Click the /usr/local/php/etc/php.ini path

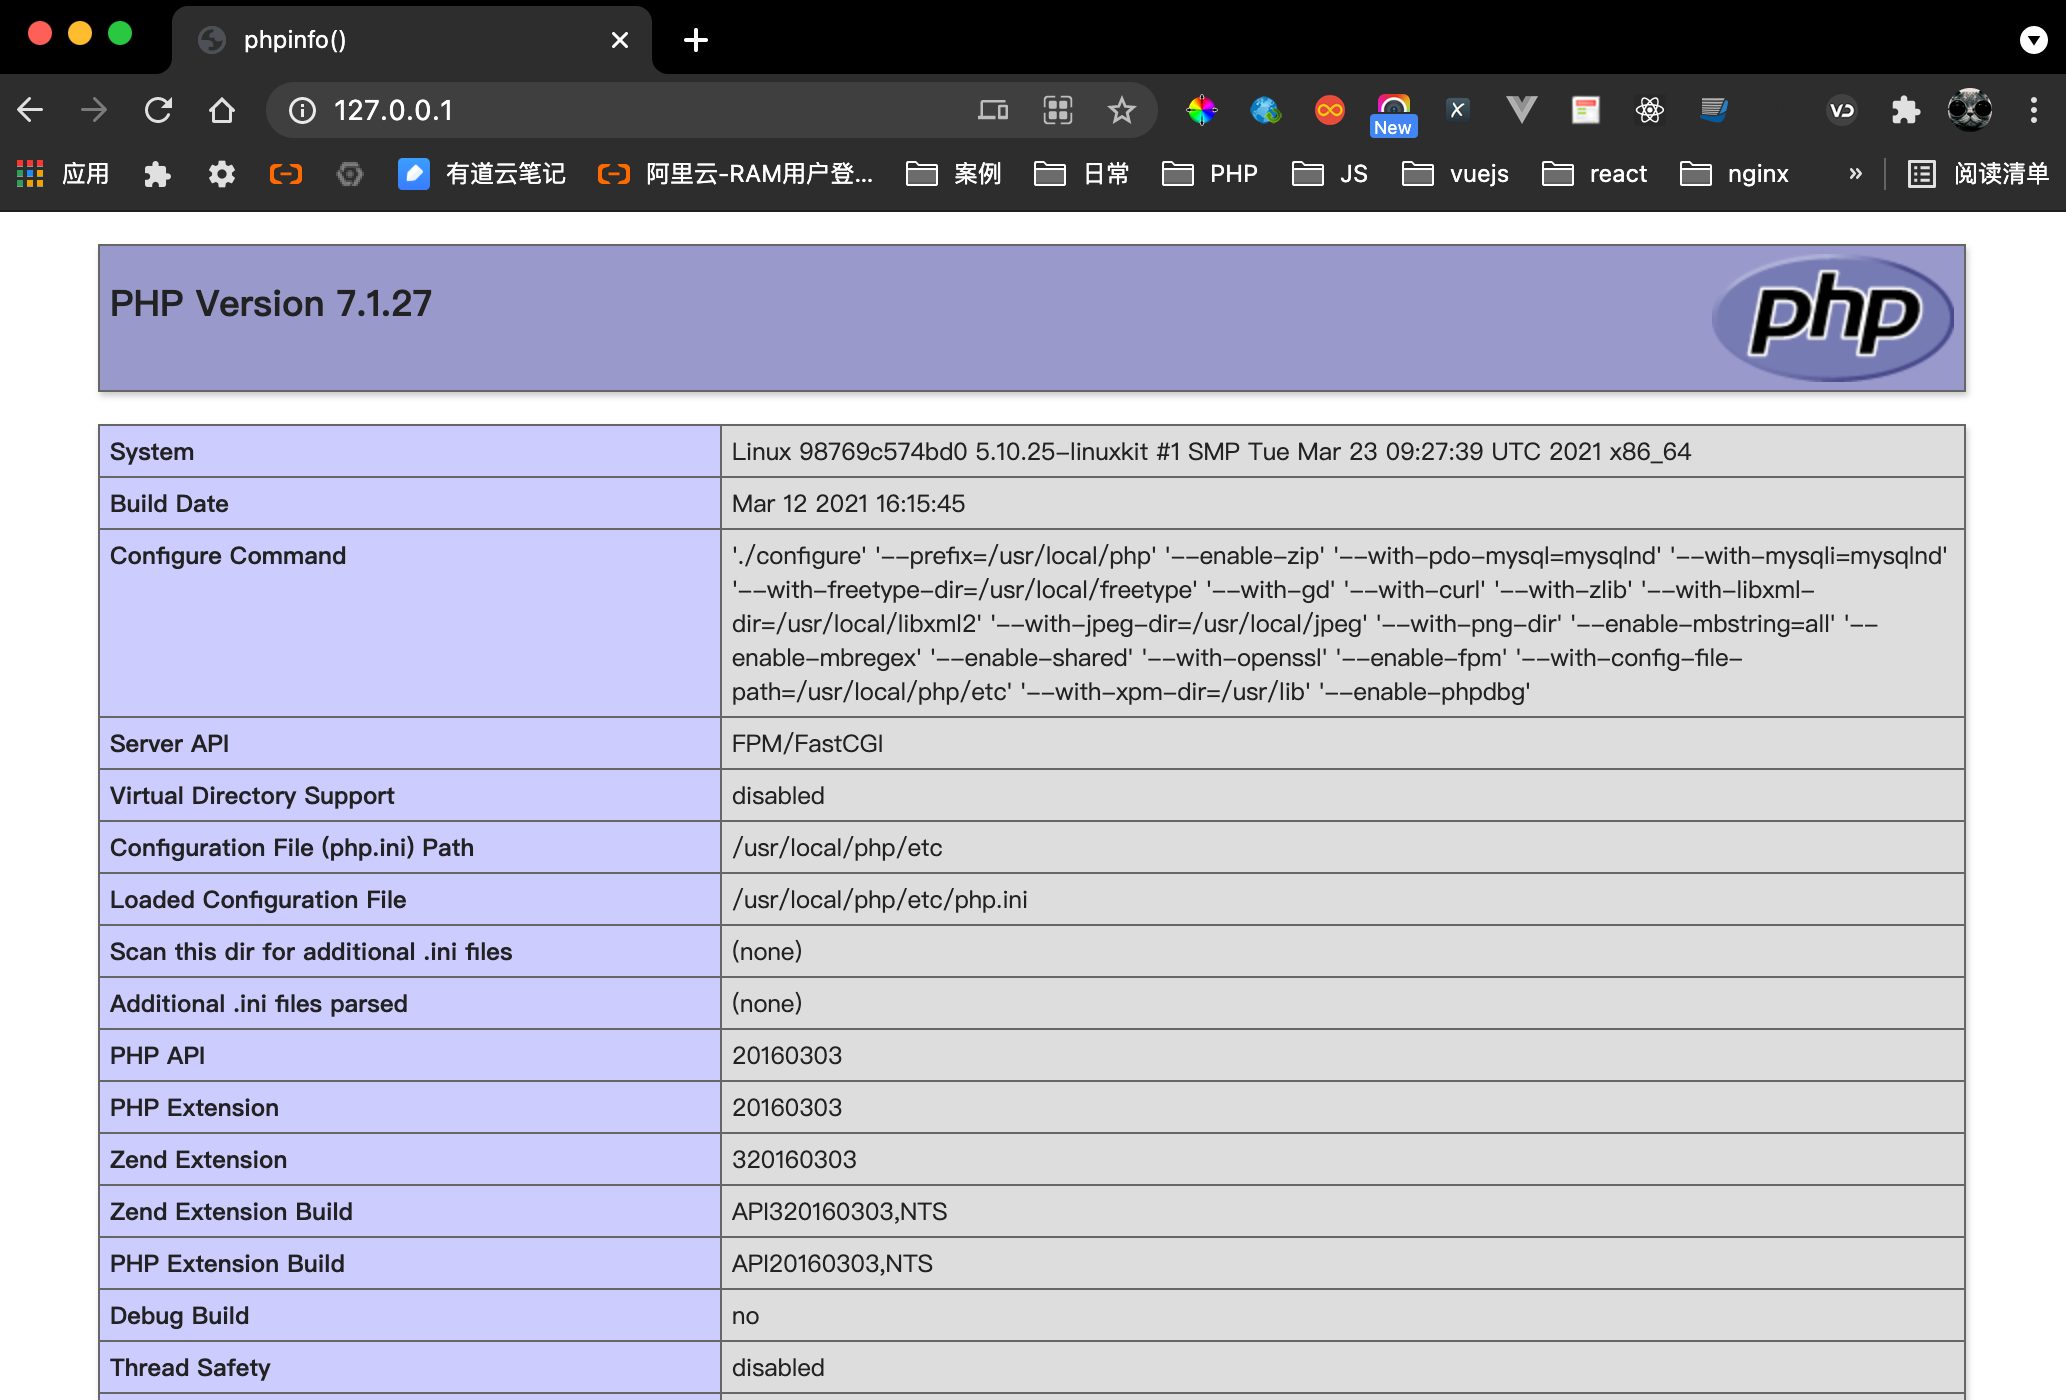tap(879, 900)
